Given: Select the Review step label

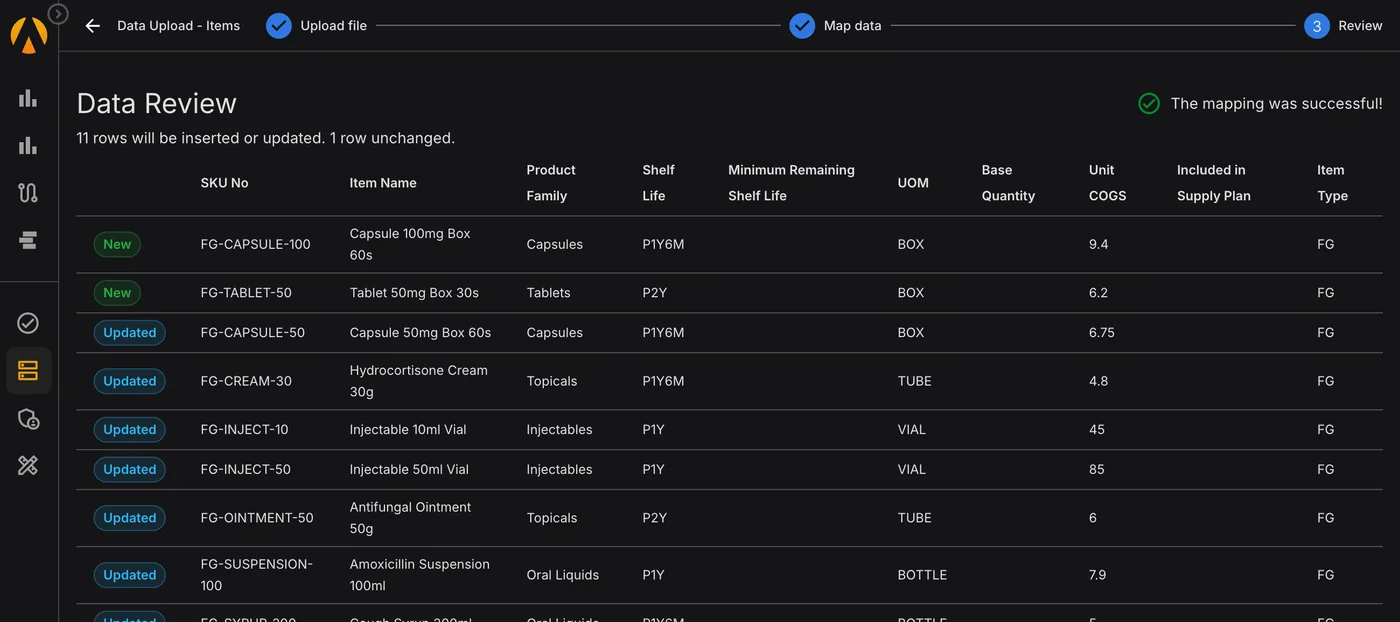Looking at the screenshot, I should click(1361, 26).
